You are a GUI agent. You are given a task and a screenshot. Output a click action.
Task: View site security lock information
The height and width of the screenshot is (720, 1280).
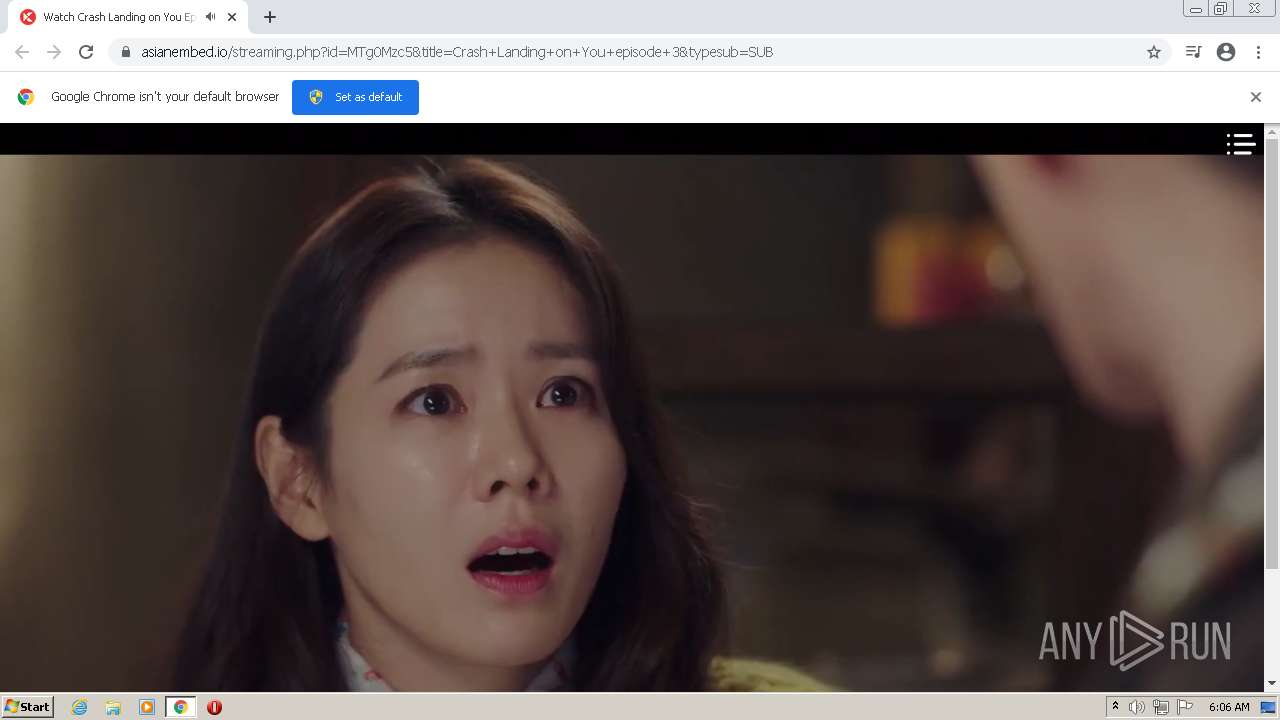126,52
